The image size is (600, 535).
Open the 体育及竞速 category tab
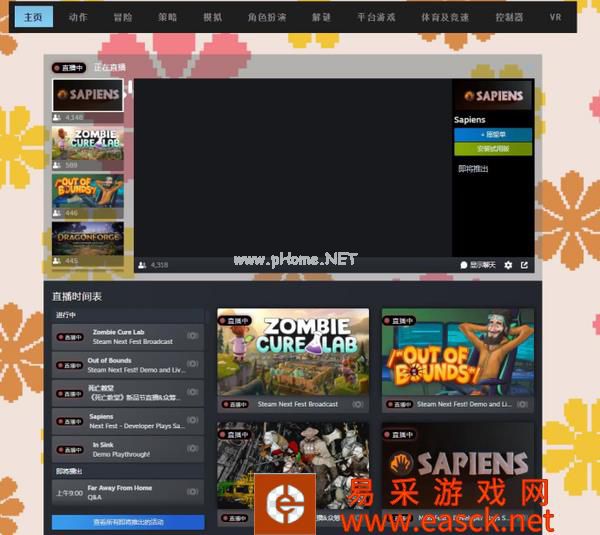[441, 17]
